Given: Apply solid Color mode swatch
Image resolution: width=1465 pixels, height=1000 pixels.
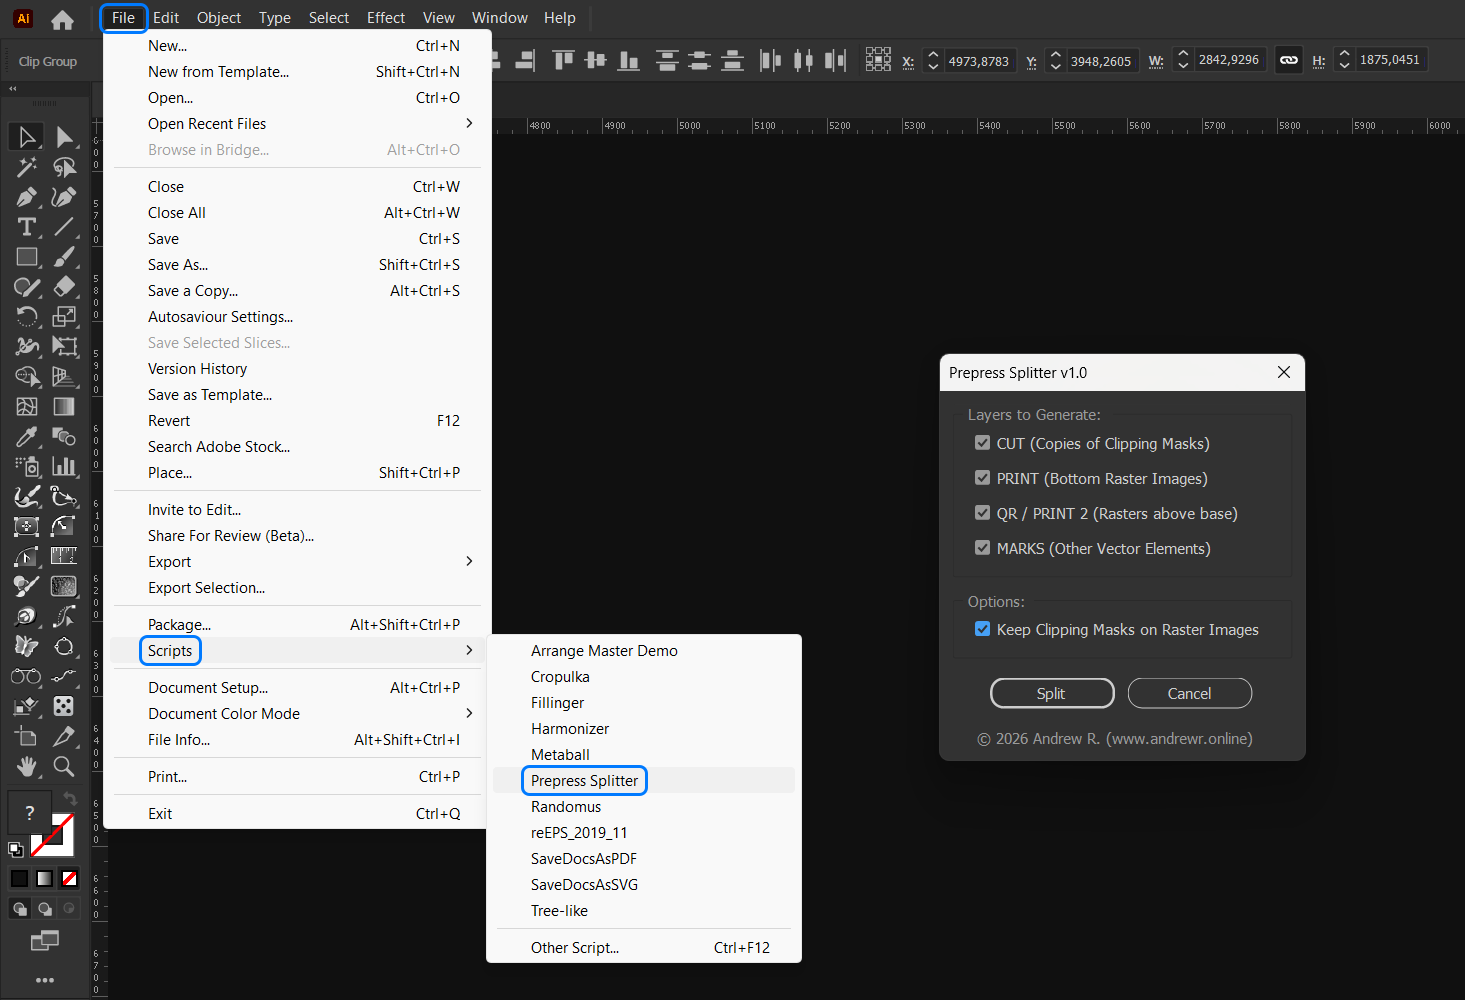Looking at the screenshot, I should tap(19, 879).
